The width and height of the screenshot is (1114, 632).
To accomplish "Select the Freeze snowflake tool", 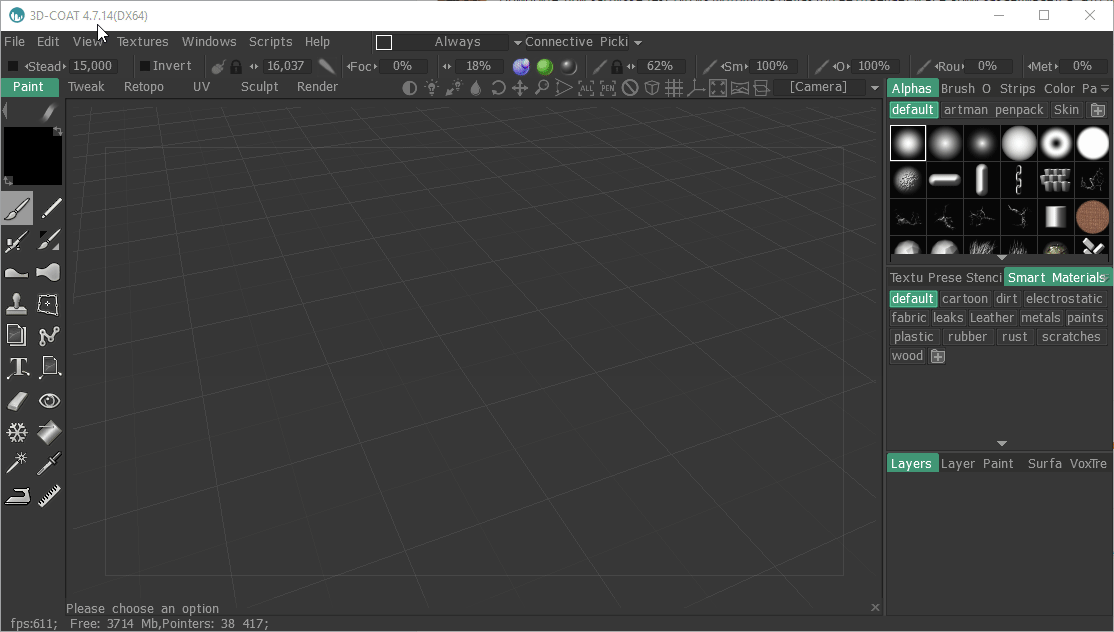I will coord(16,432).
